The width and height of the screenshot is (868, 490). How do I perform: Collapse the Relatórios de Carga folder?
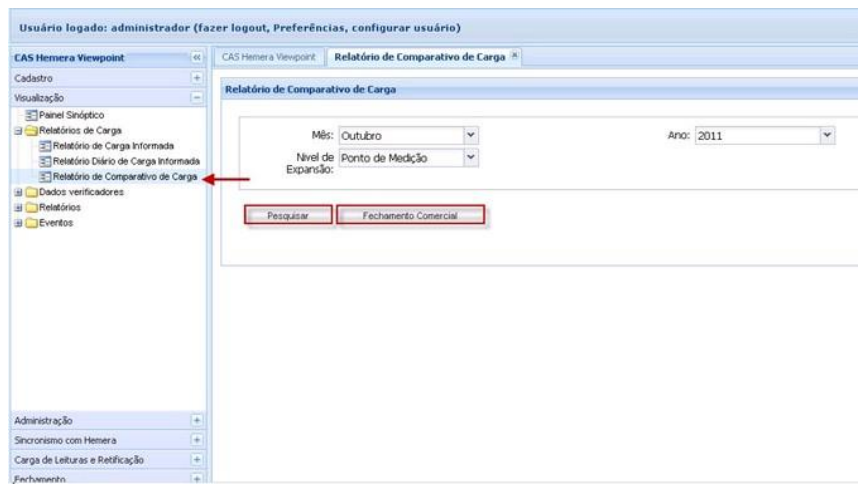9,130
